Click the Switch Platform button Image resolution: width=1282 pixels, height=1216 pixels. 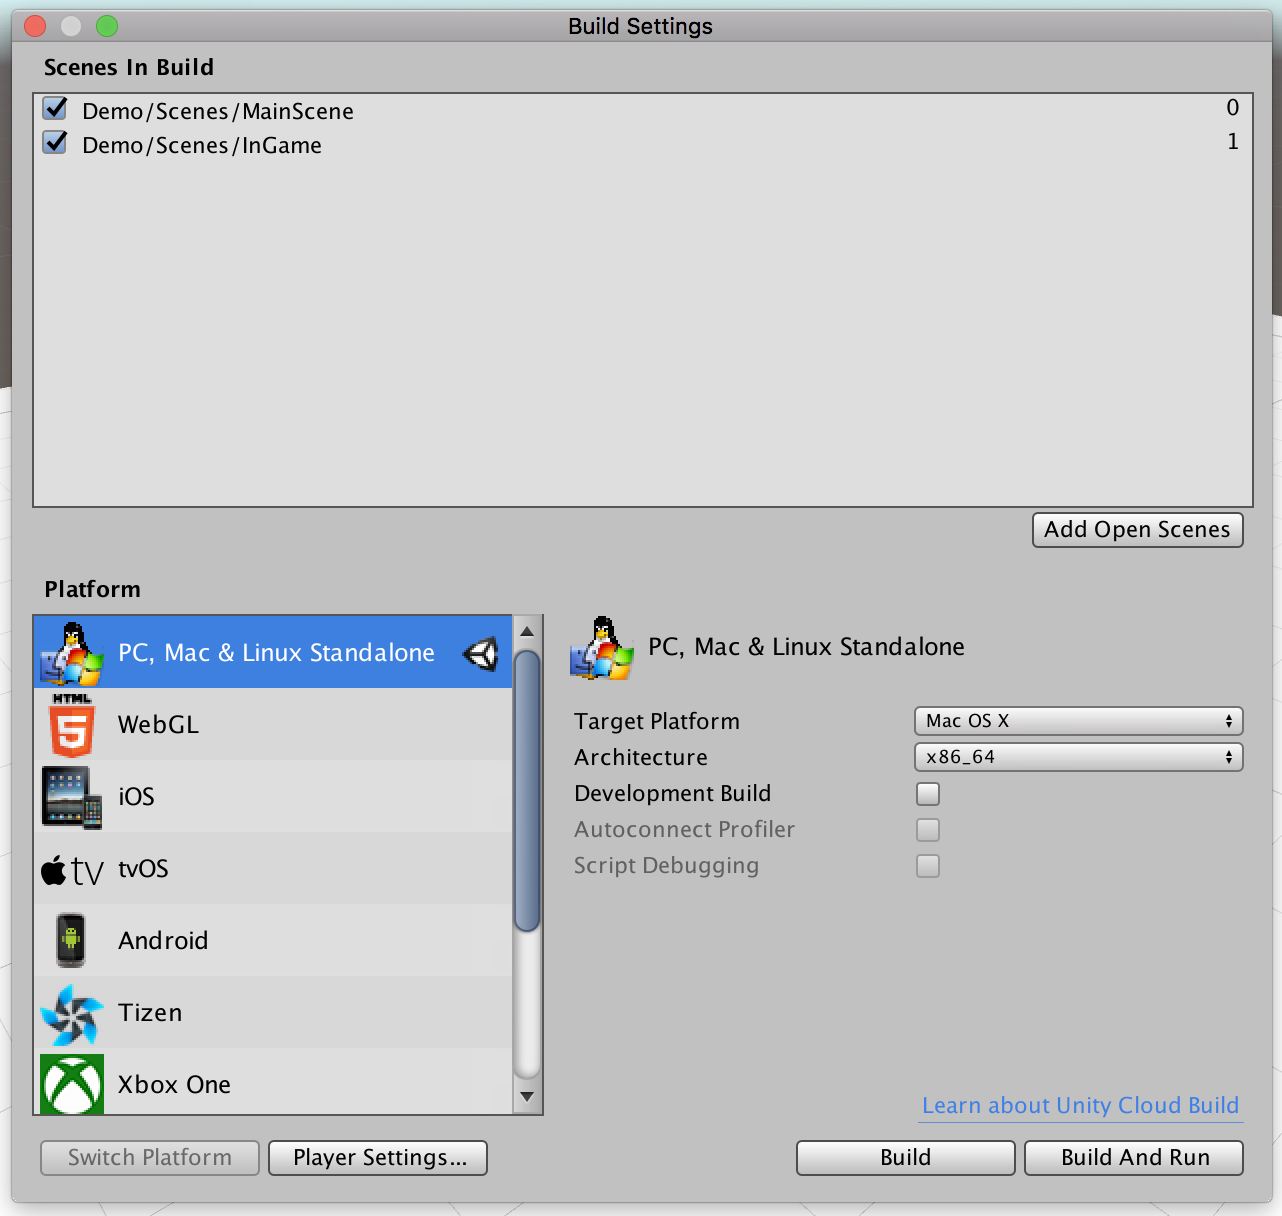150,1158
